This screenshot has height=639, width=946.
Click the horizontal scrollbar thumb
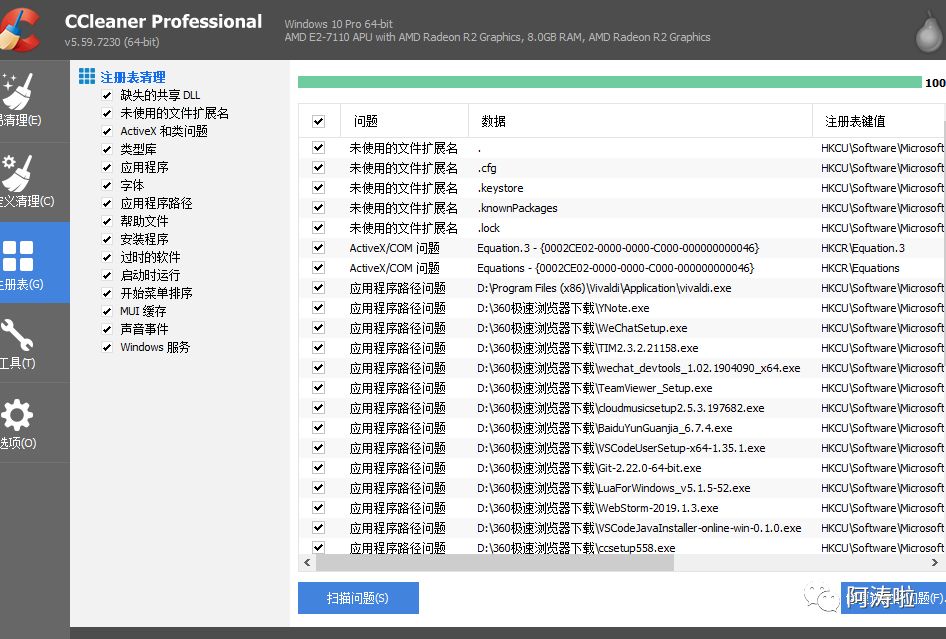pos(495,562)
